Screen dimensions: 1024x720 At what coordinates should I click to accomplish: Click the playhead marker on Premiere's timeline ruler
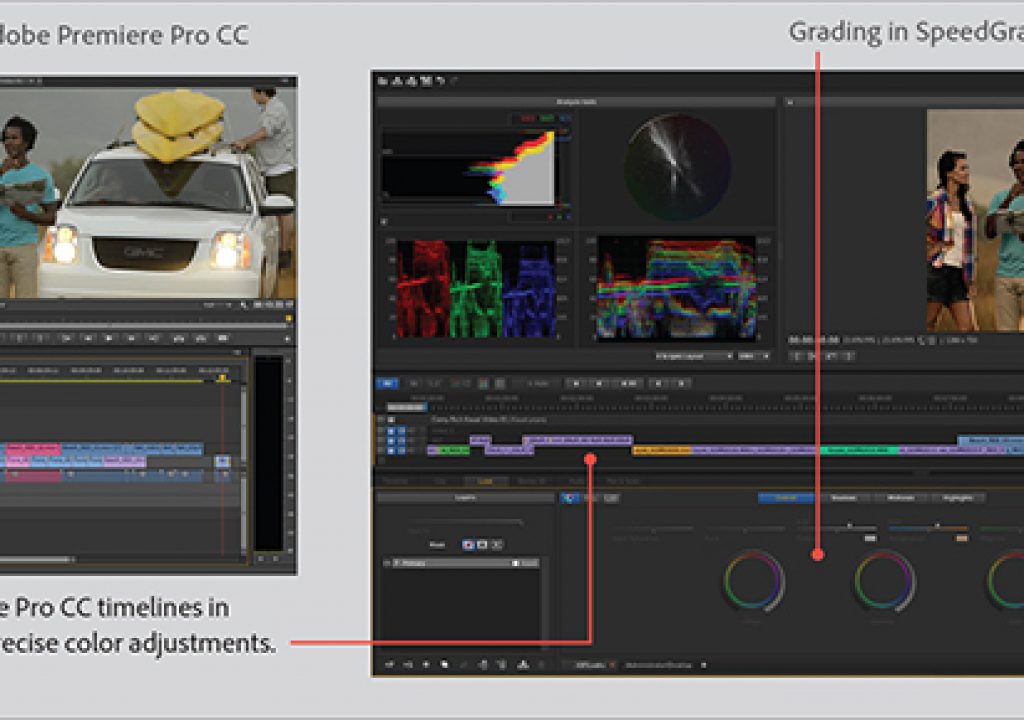(223, 378)
